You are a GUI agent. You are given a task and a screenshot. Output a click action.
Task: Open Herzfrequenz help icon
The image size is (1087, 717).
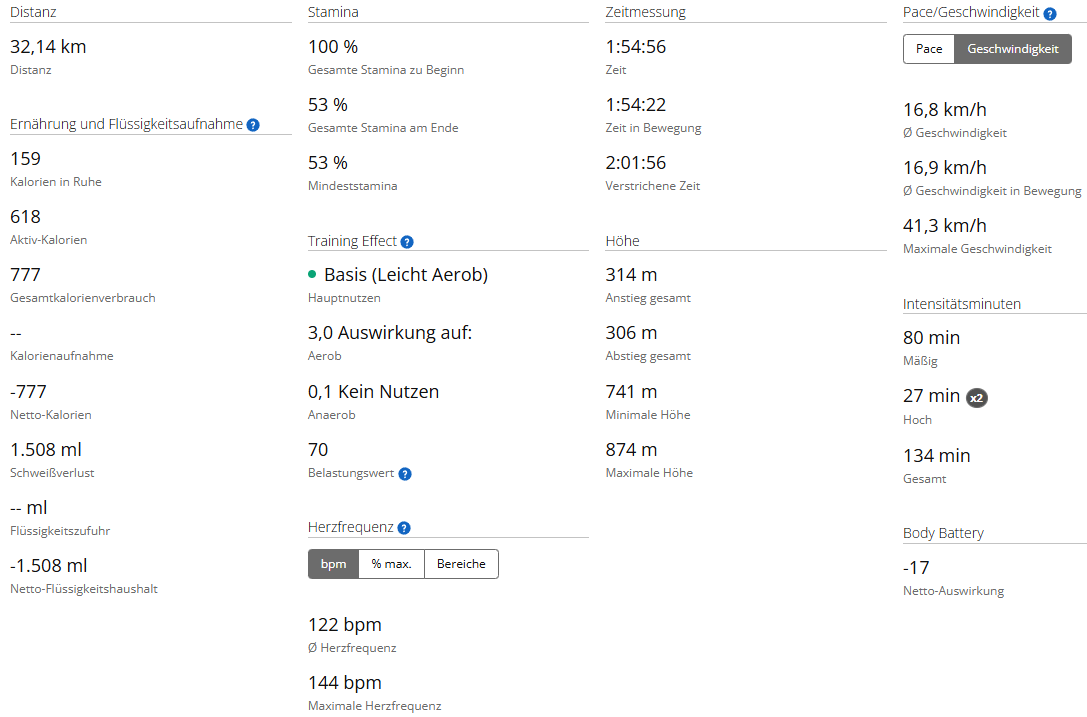pyautogui.click(x=404, y=528)
